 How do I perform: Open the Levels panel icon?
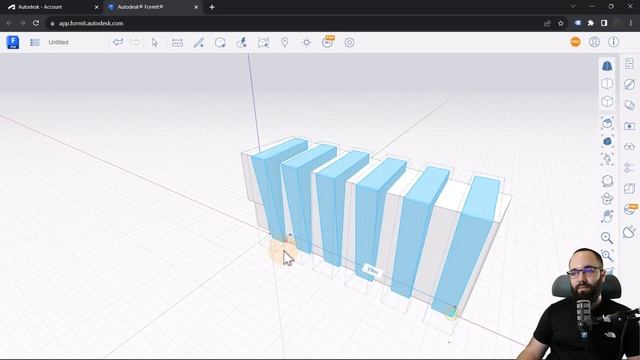coord(629,188)
